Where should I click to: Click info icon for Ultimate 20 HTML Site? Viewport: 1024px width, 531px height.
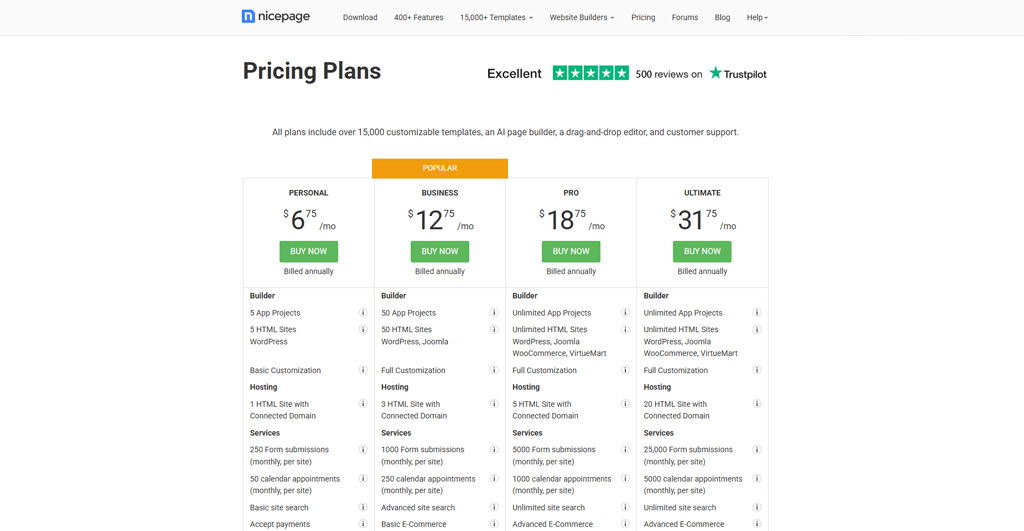(x=757, y=404)
